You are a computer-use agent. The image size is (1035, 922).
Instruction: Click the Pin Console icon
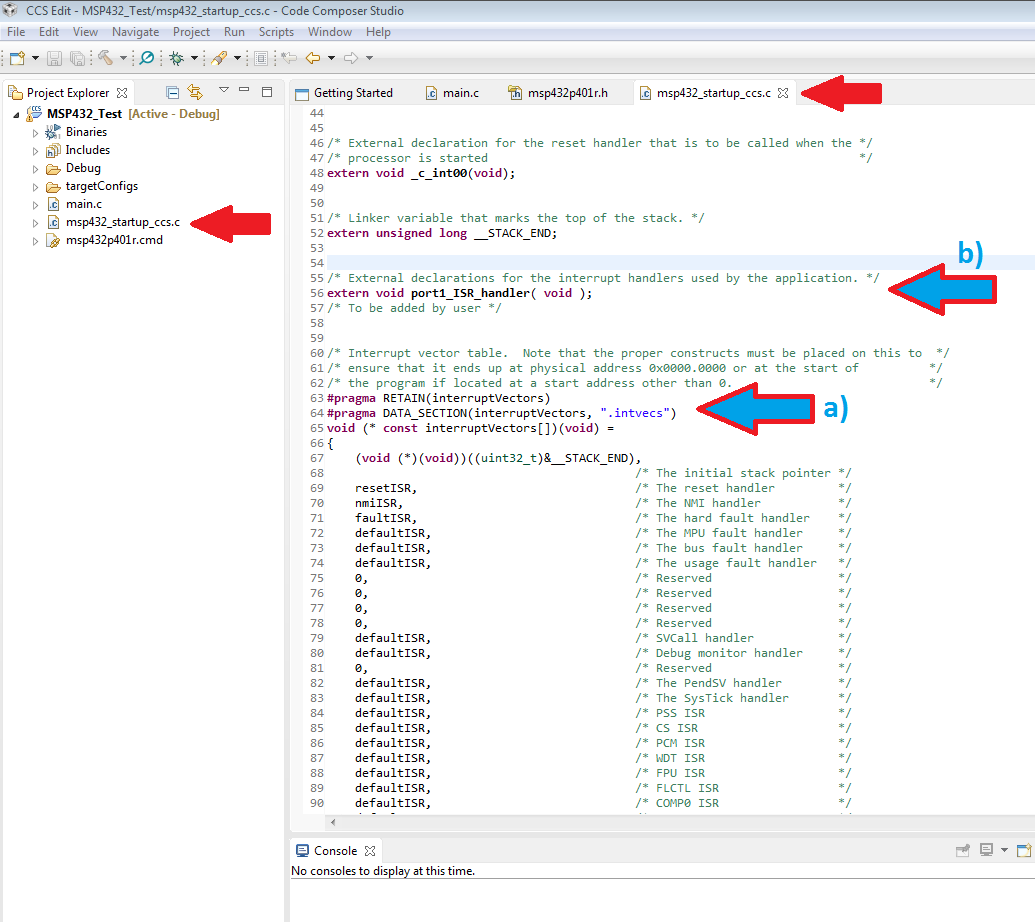point(963,850)
